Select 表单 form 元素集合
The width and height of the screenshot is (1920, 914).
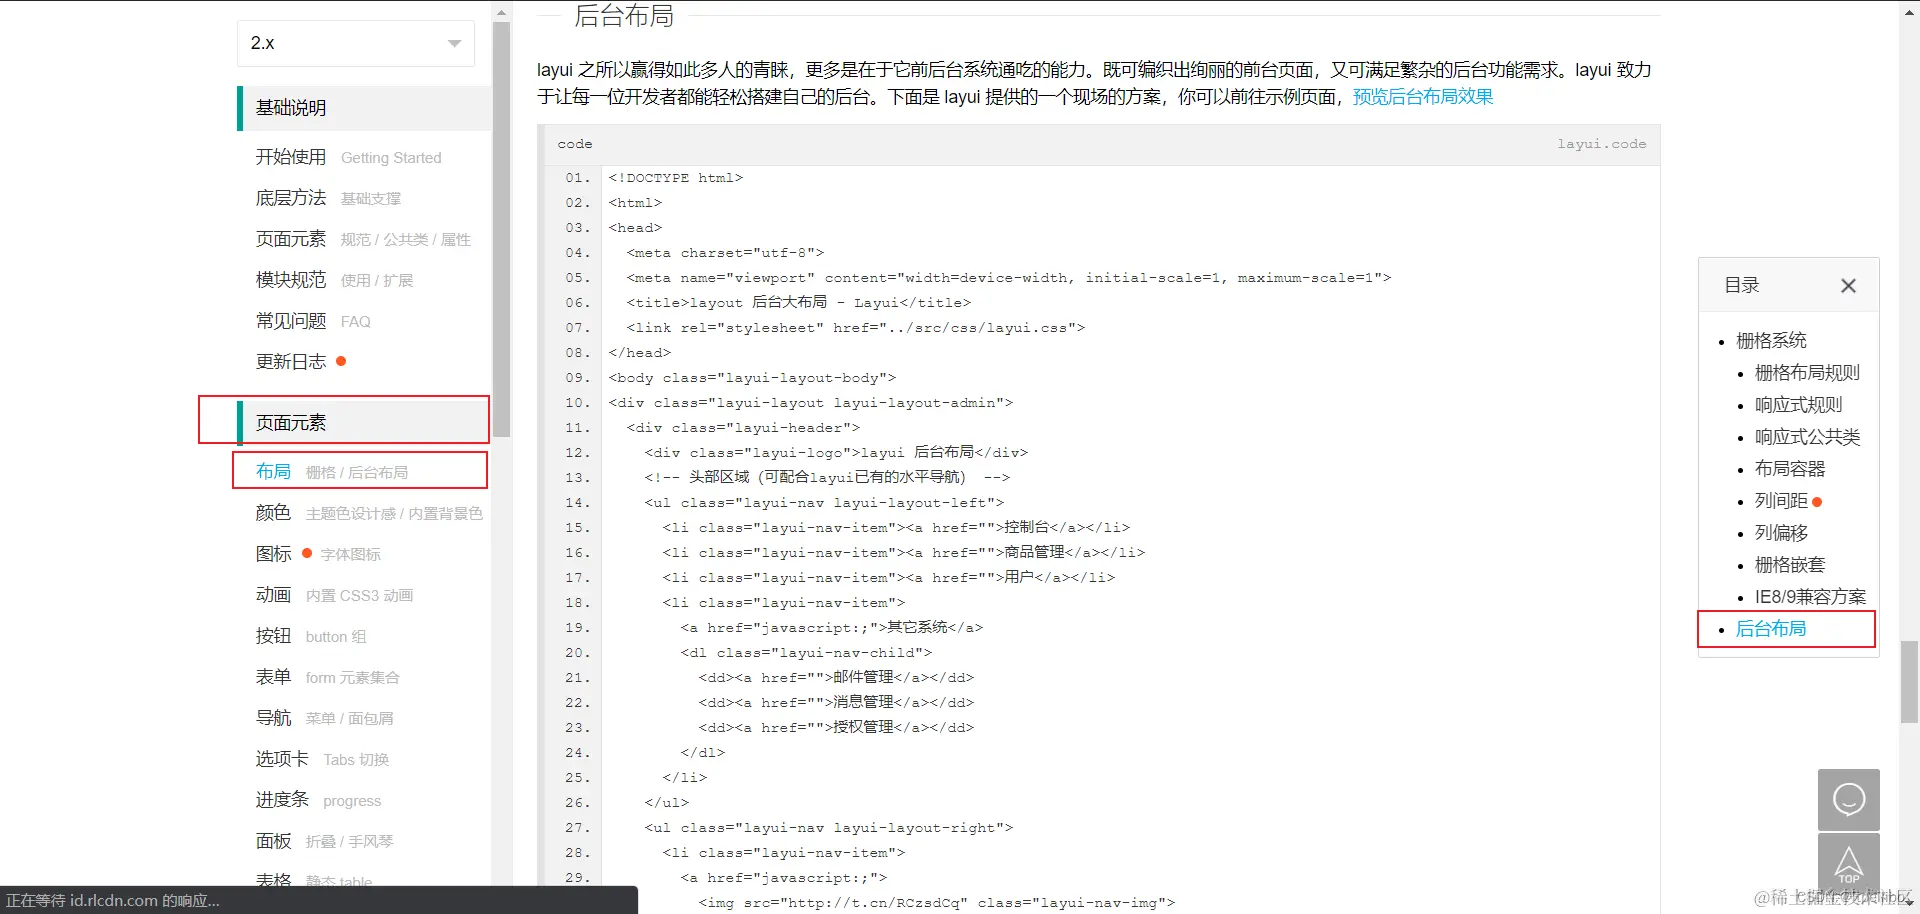[x=272, y=676]
